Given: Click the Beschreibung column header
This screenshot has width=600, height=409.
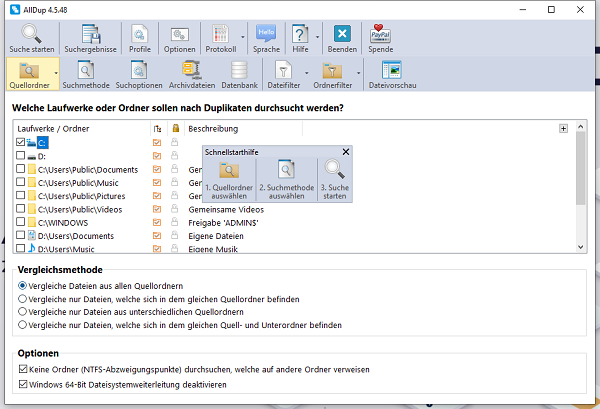Looking at the screenshot, I should point(213,129).
